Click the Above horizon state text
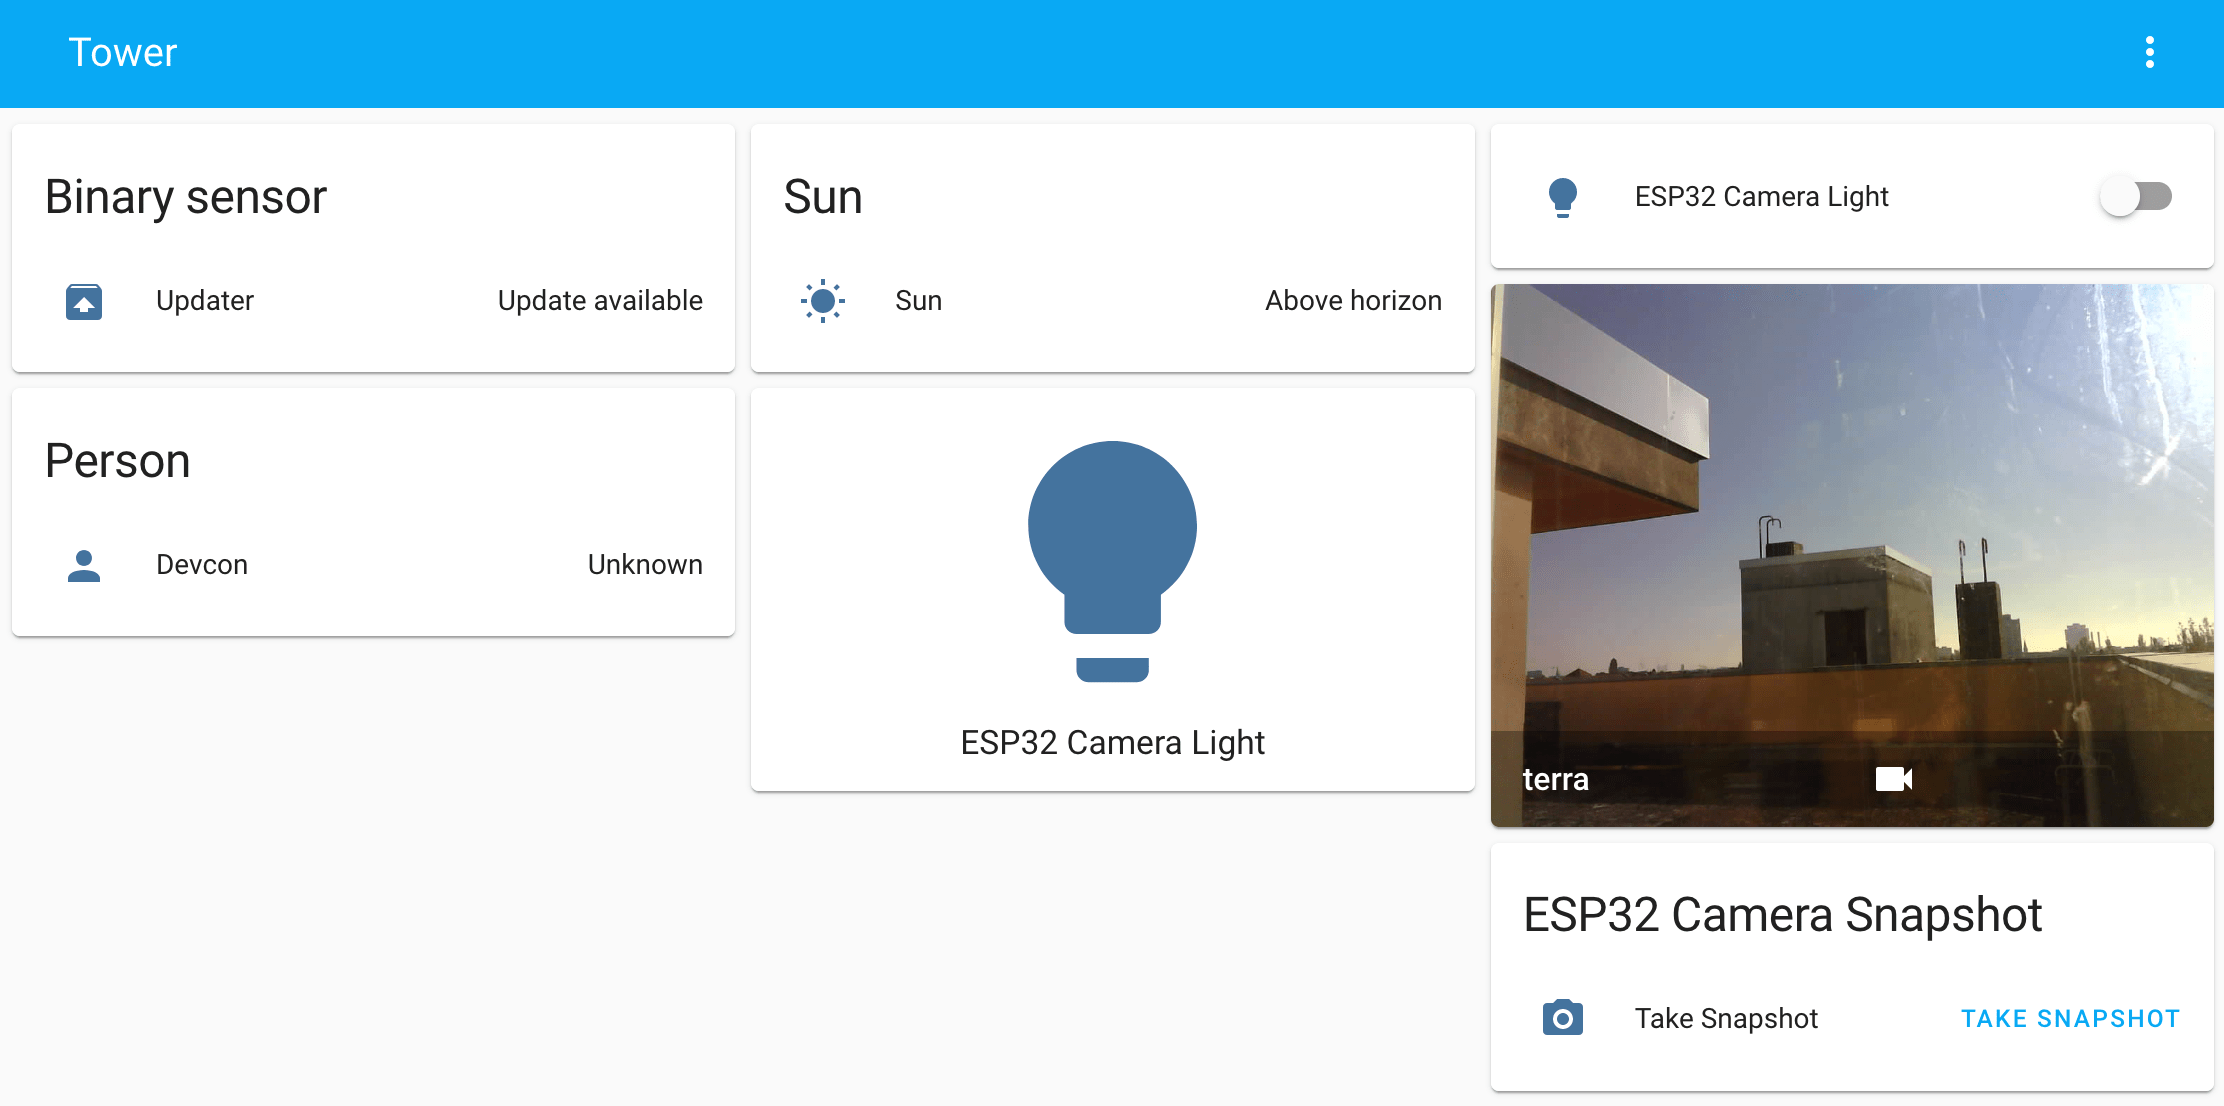The height and width of the screenshot is (1106, 2224). (x=1352, y=301)
